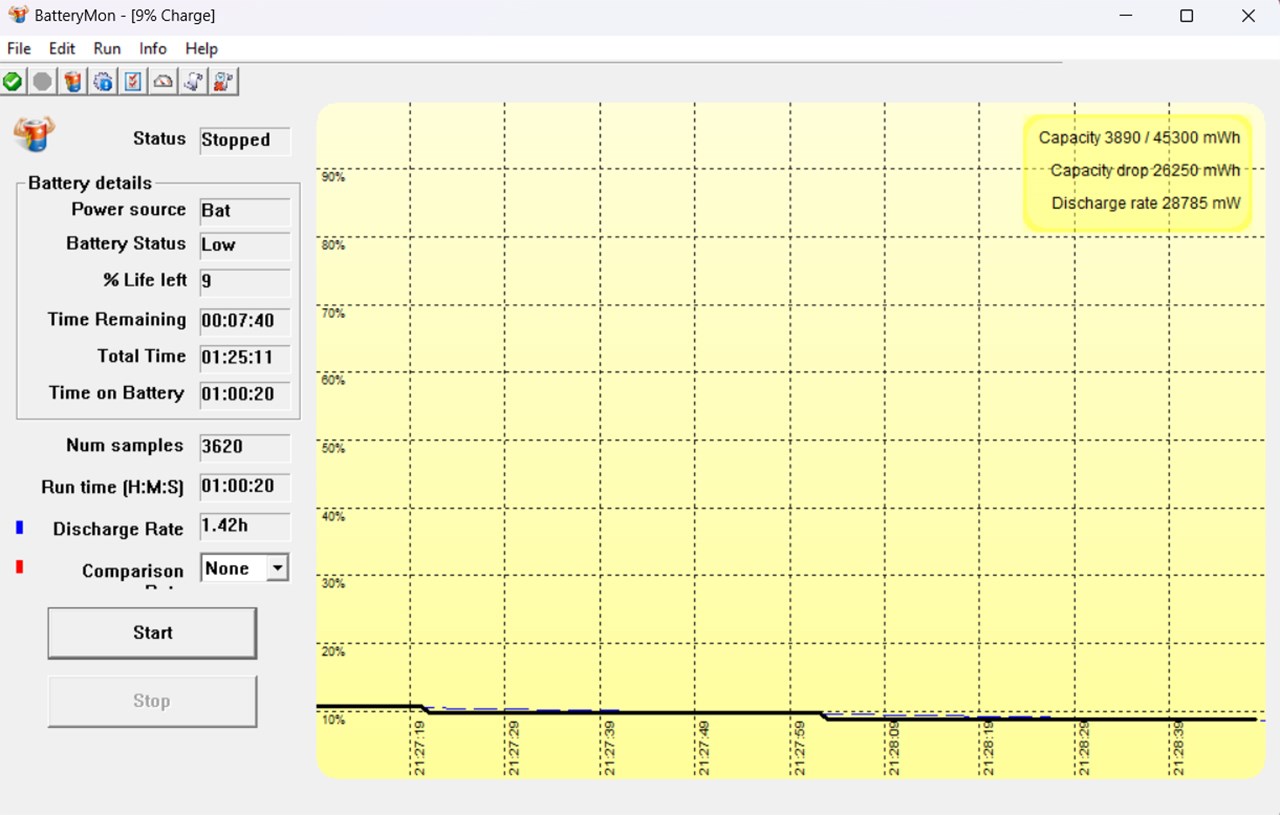Click the 'Battery details' group label
Viewport: 1280px width, 815px height.
point(90,183)
